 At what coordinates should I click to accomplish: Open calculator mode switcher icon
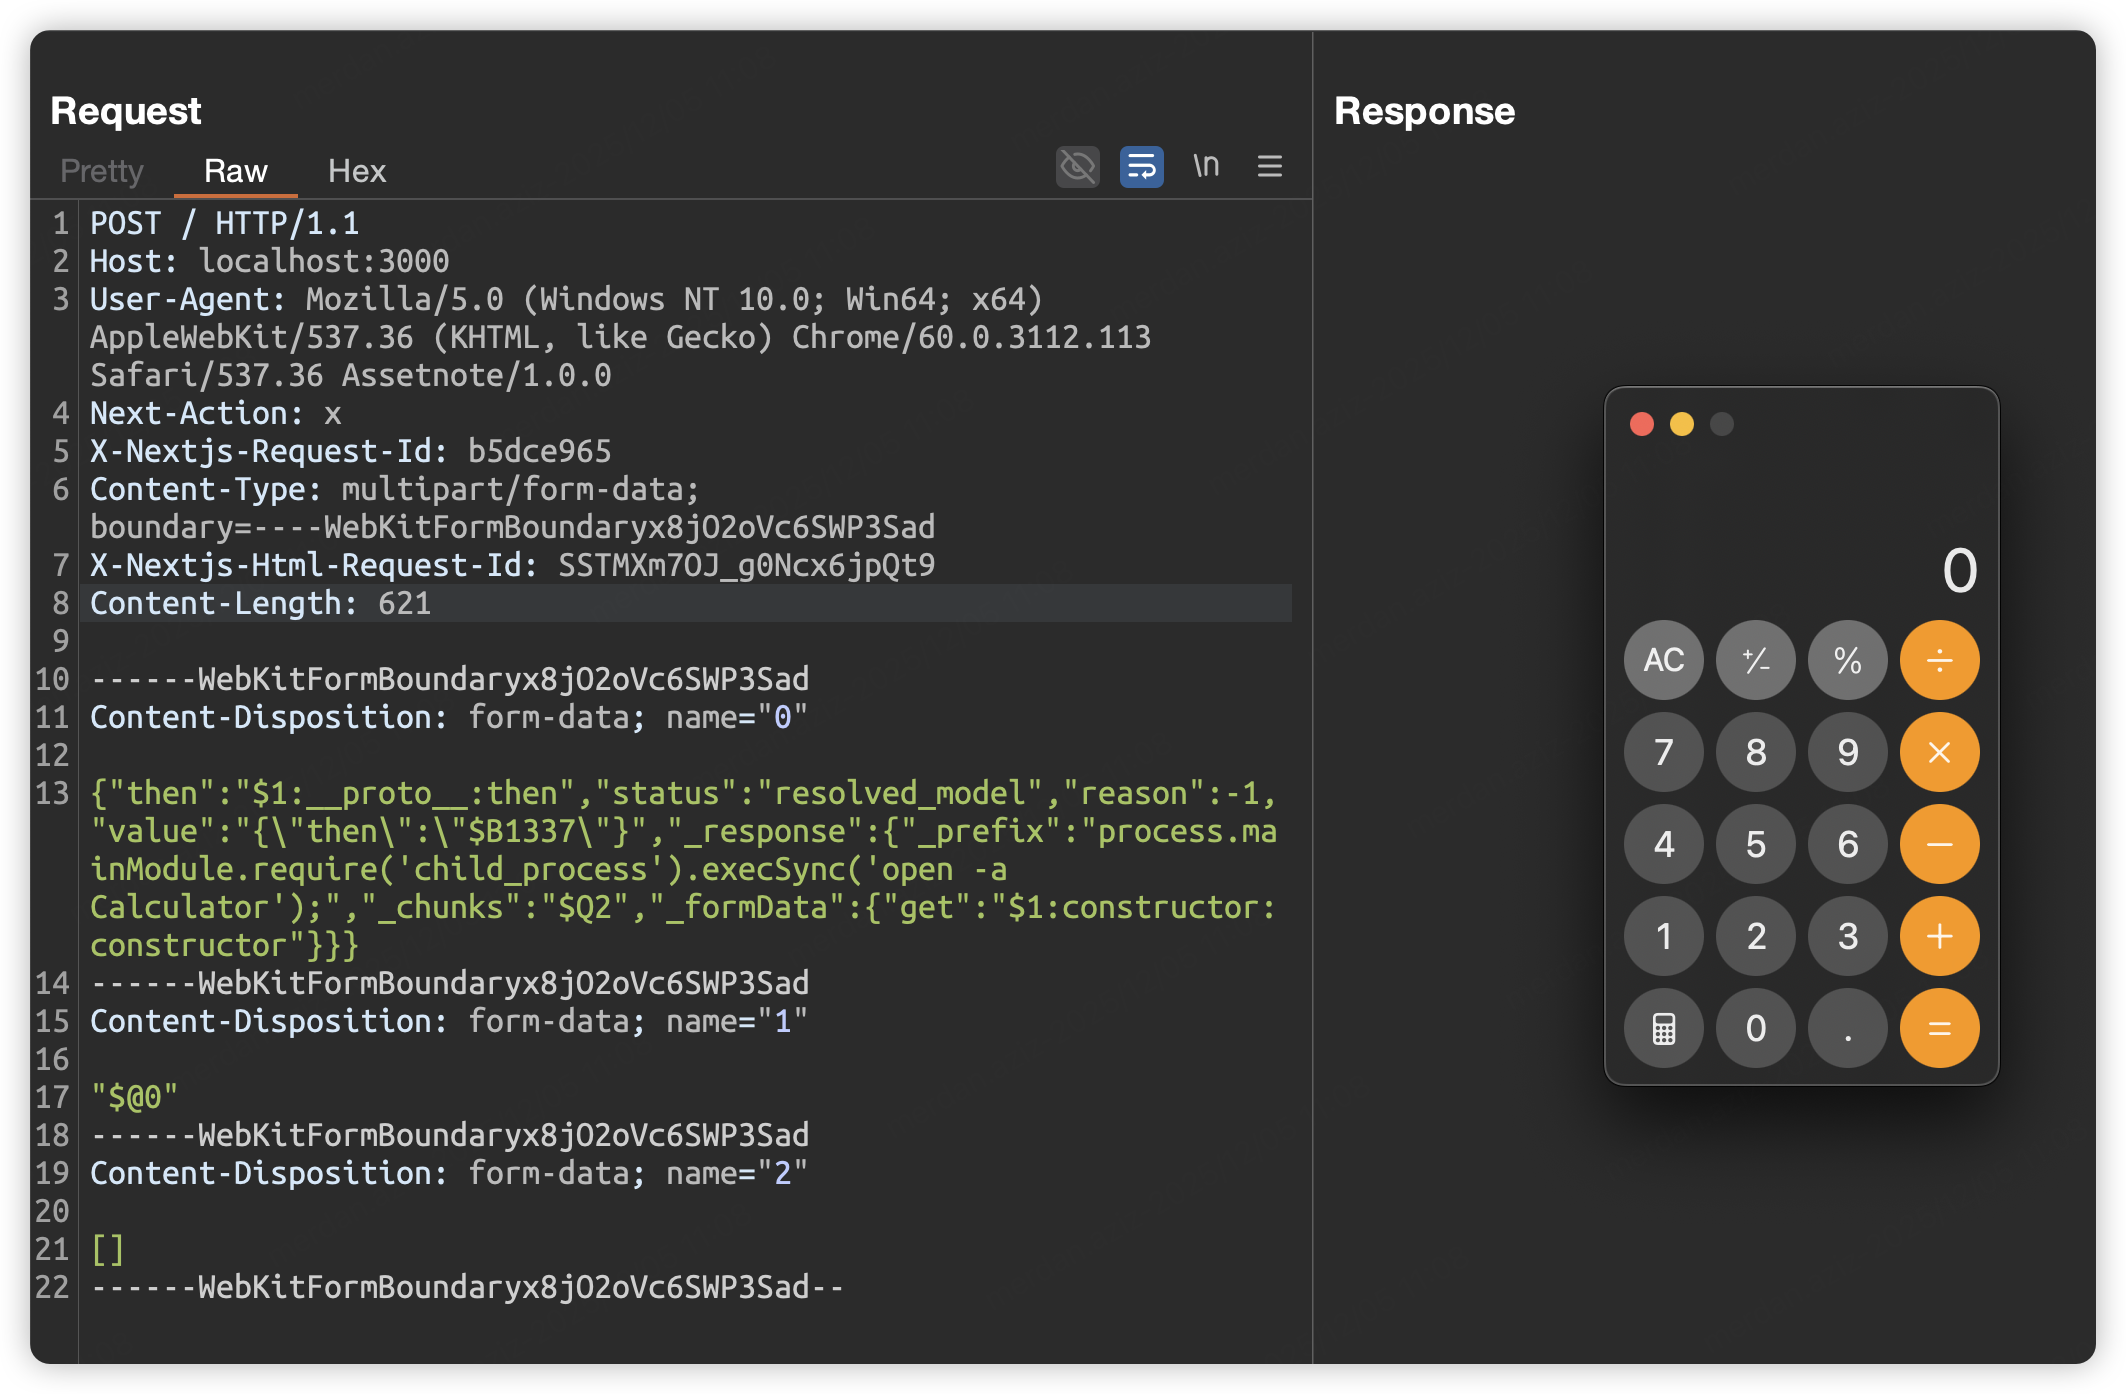pyautogui.click(x=1663, y=1028)
